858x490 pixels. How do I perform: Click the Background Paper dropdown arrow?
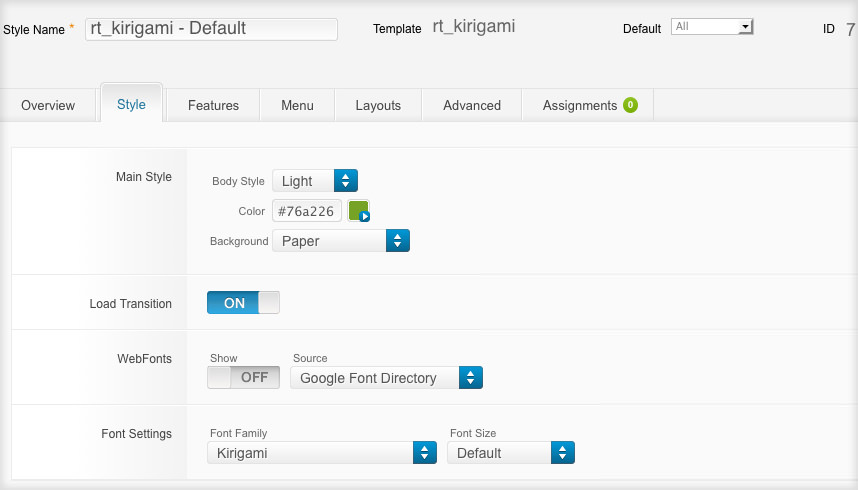point(398,241)
